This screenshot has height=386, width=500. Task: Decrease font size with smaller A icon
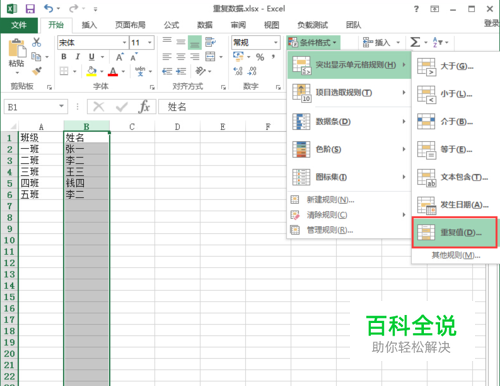click(x=134, y=57)
